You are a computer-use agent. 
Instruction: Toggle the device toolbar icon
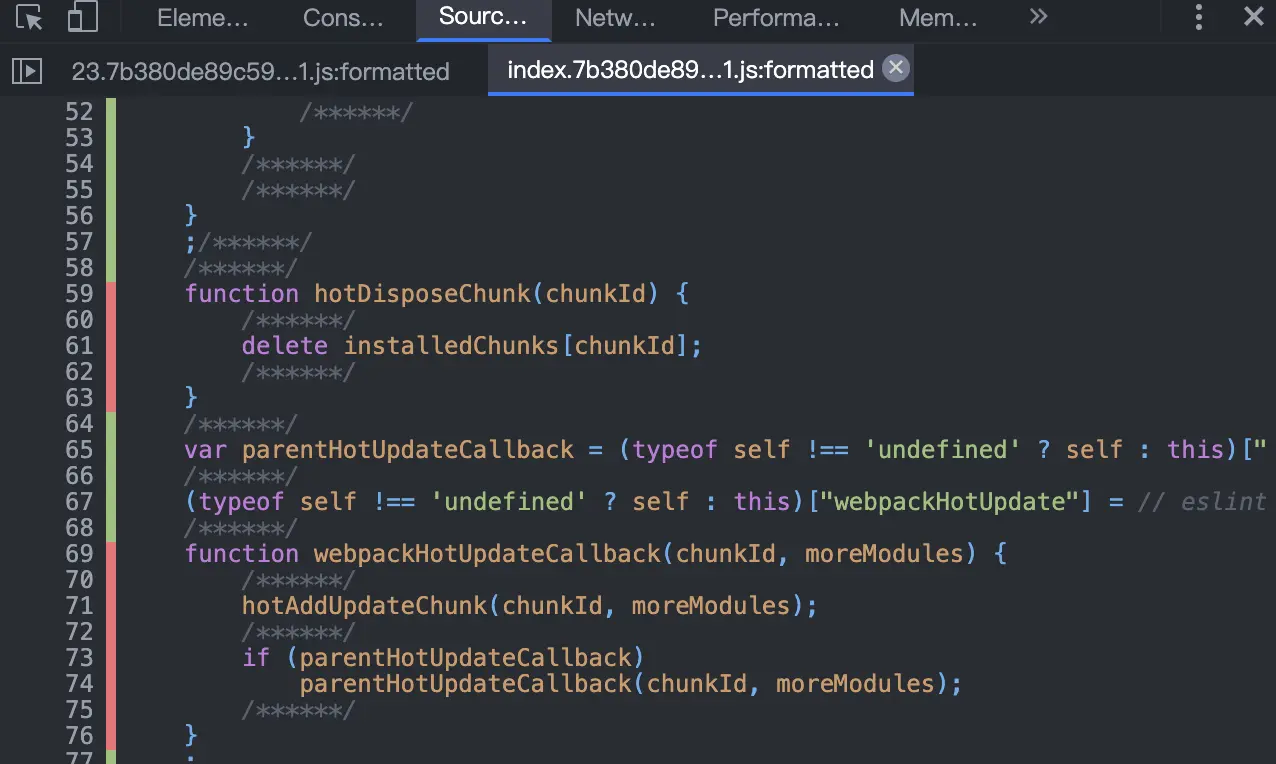coord(83,18)
